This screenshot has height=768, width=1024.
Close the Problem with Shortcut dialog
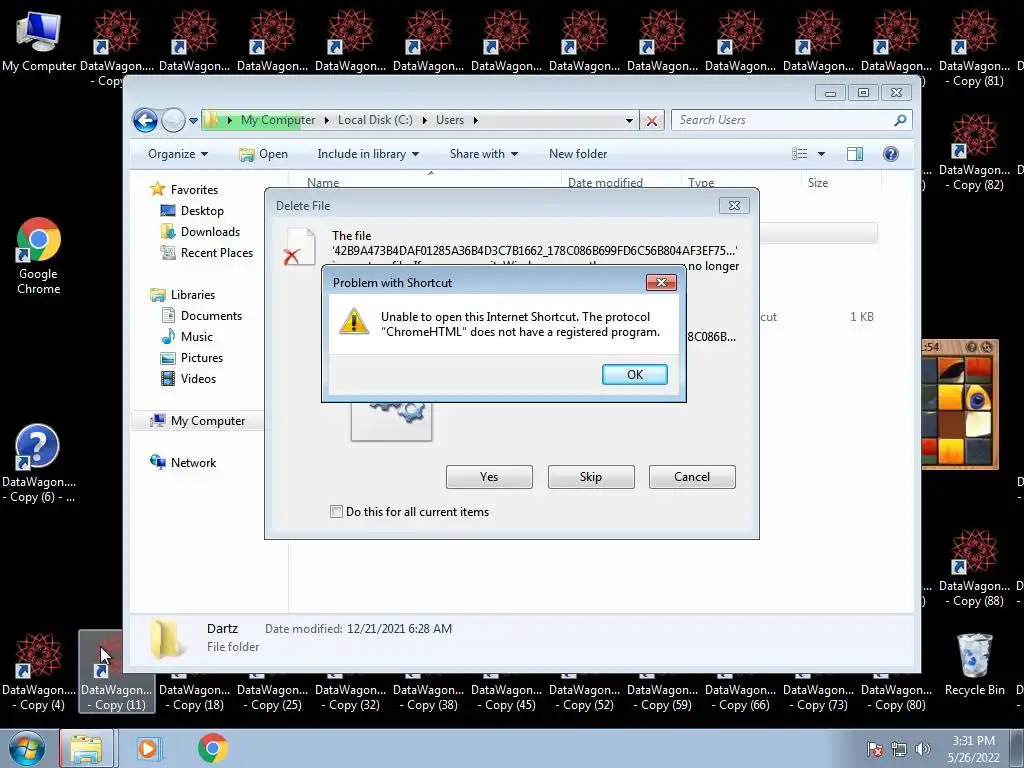point(661,282)
